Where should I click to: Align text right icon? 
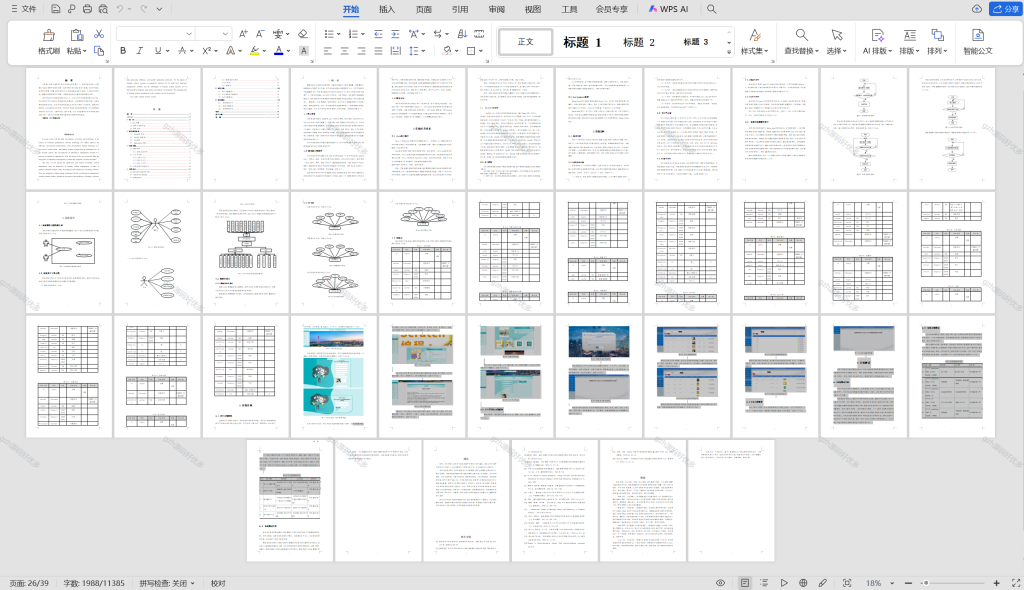[x=362, y=50]
